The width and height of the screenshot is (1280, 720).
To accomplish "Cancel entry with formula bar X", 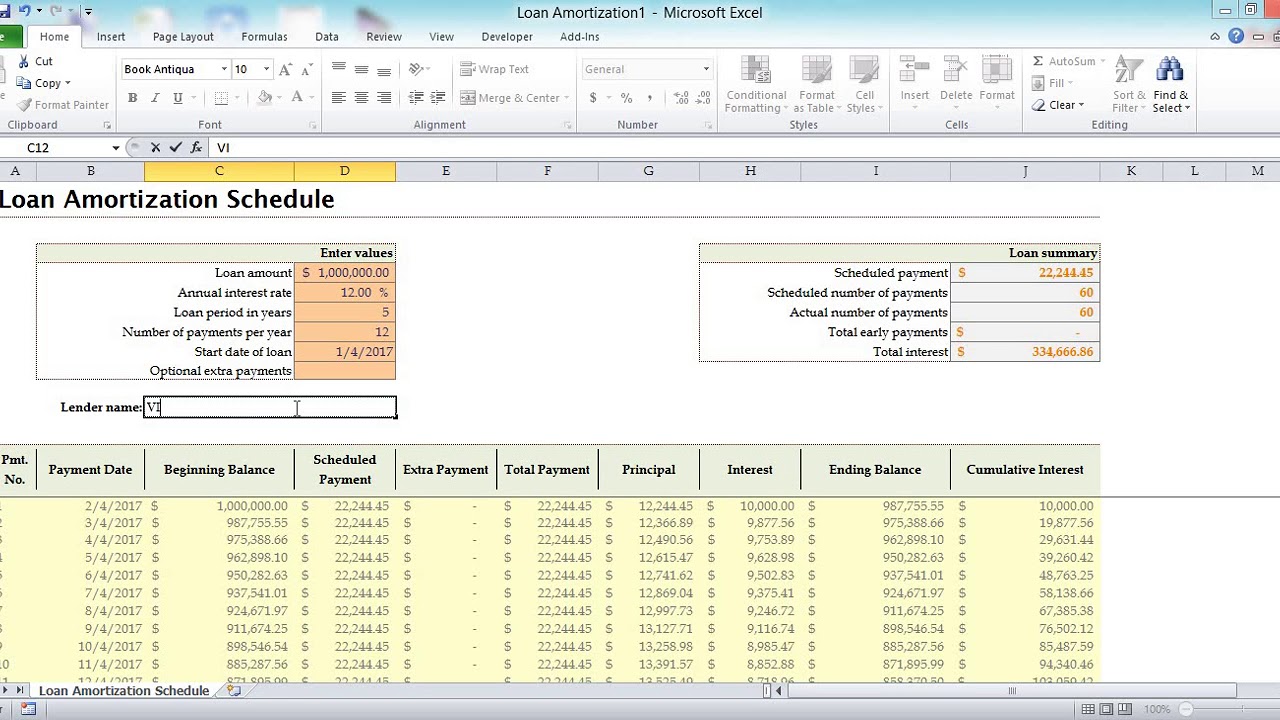I will [x=155, y=147].
